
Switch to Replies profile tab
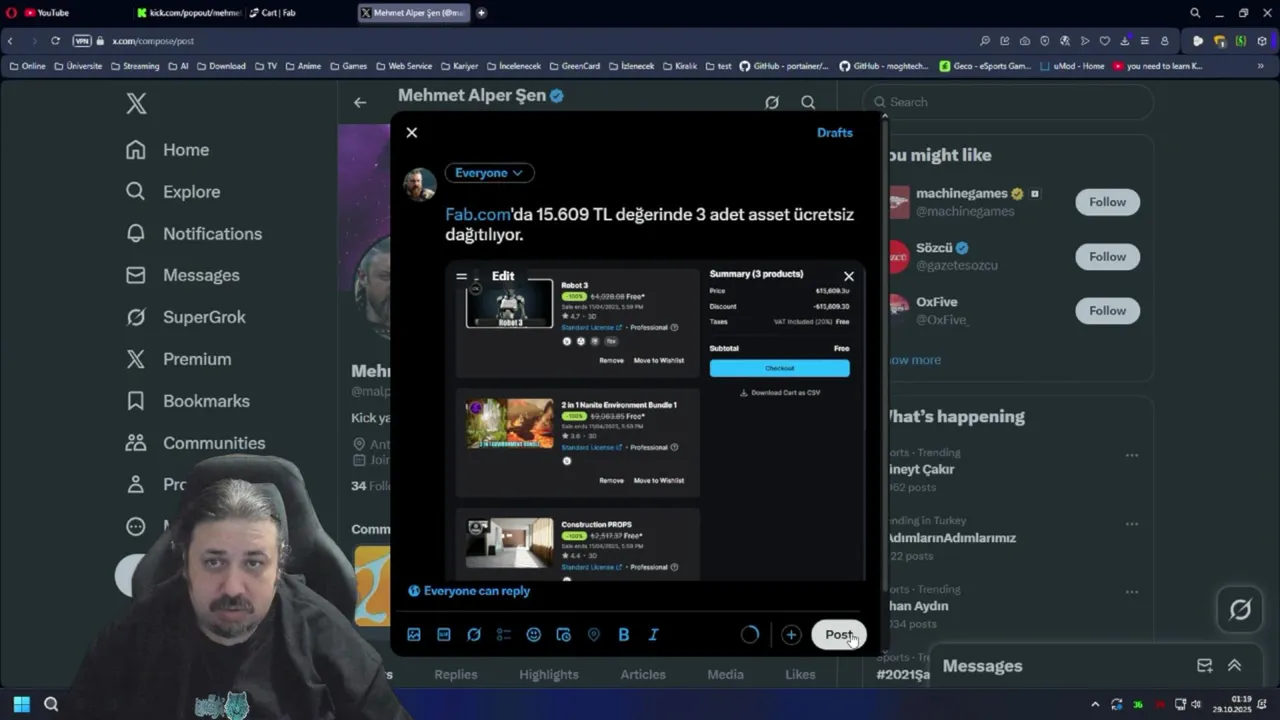(456, 675)
